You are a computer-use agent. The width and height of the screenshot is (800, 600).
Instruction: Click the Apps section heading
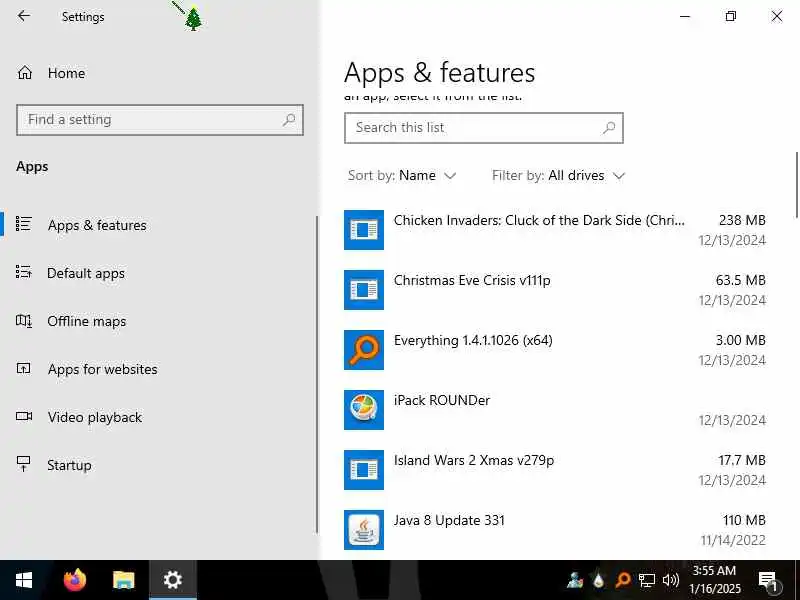(x=32, y=167)
